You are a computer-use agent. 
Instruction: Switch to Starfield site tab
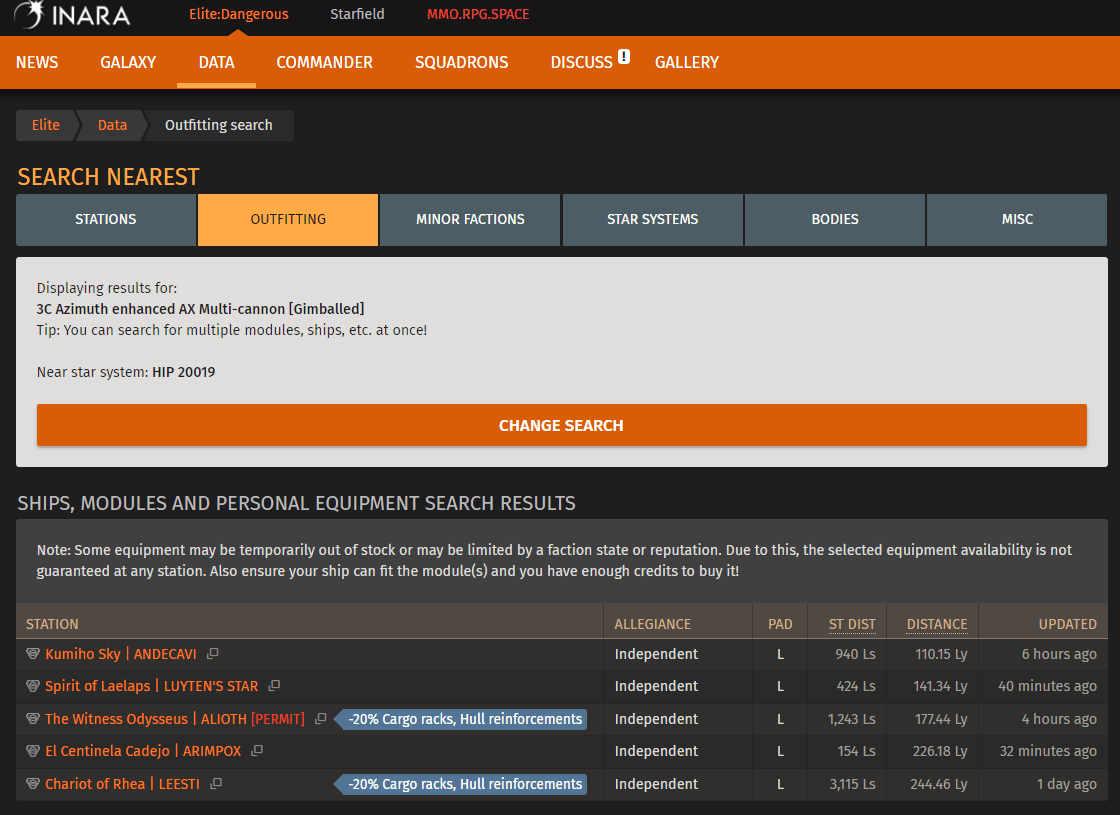click(357, 14)
